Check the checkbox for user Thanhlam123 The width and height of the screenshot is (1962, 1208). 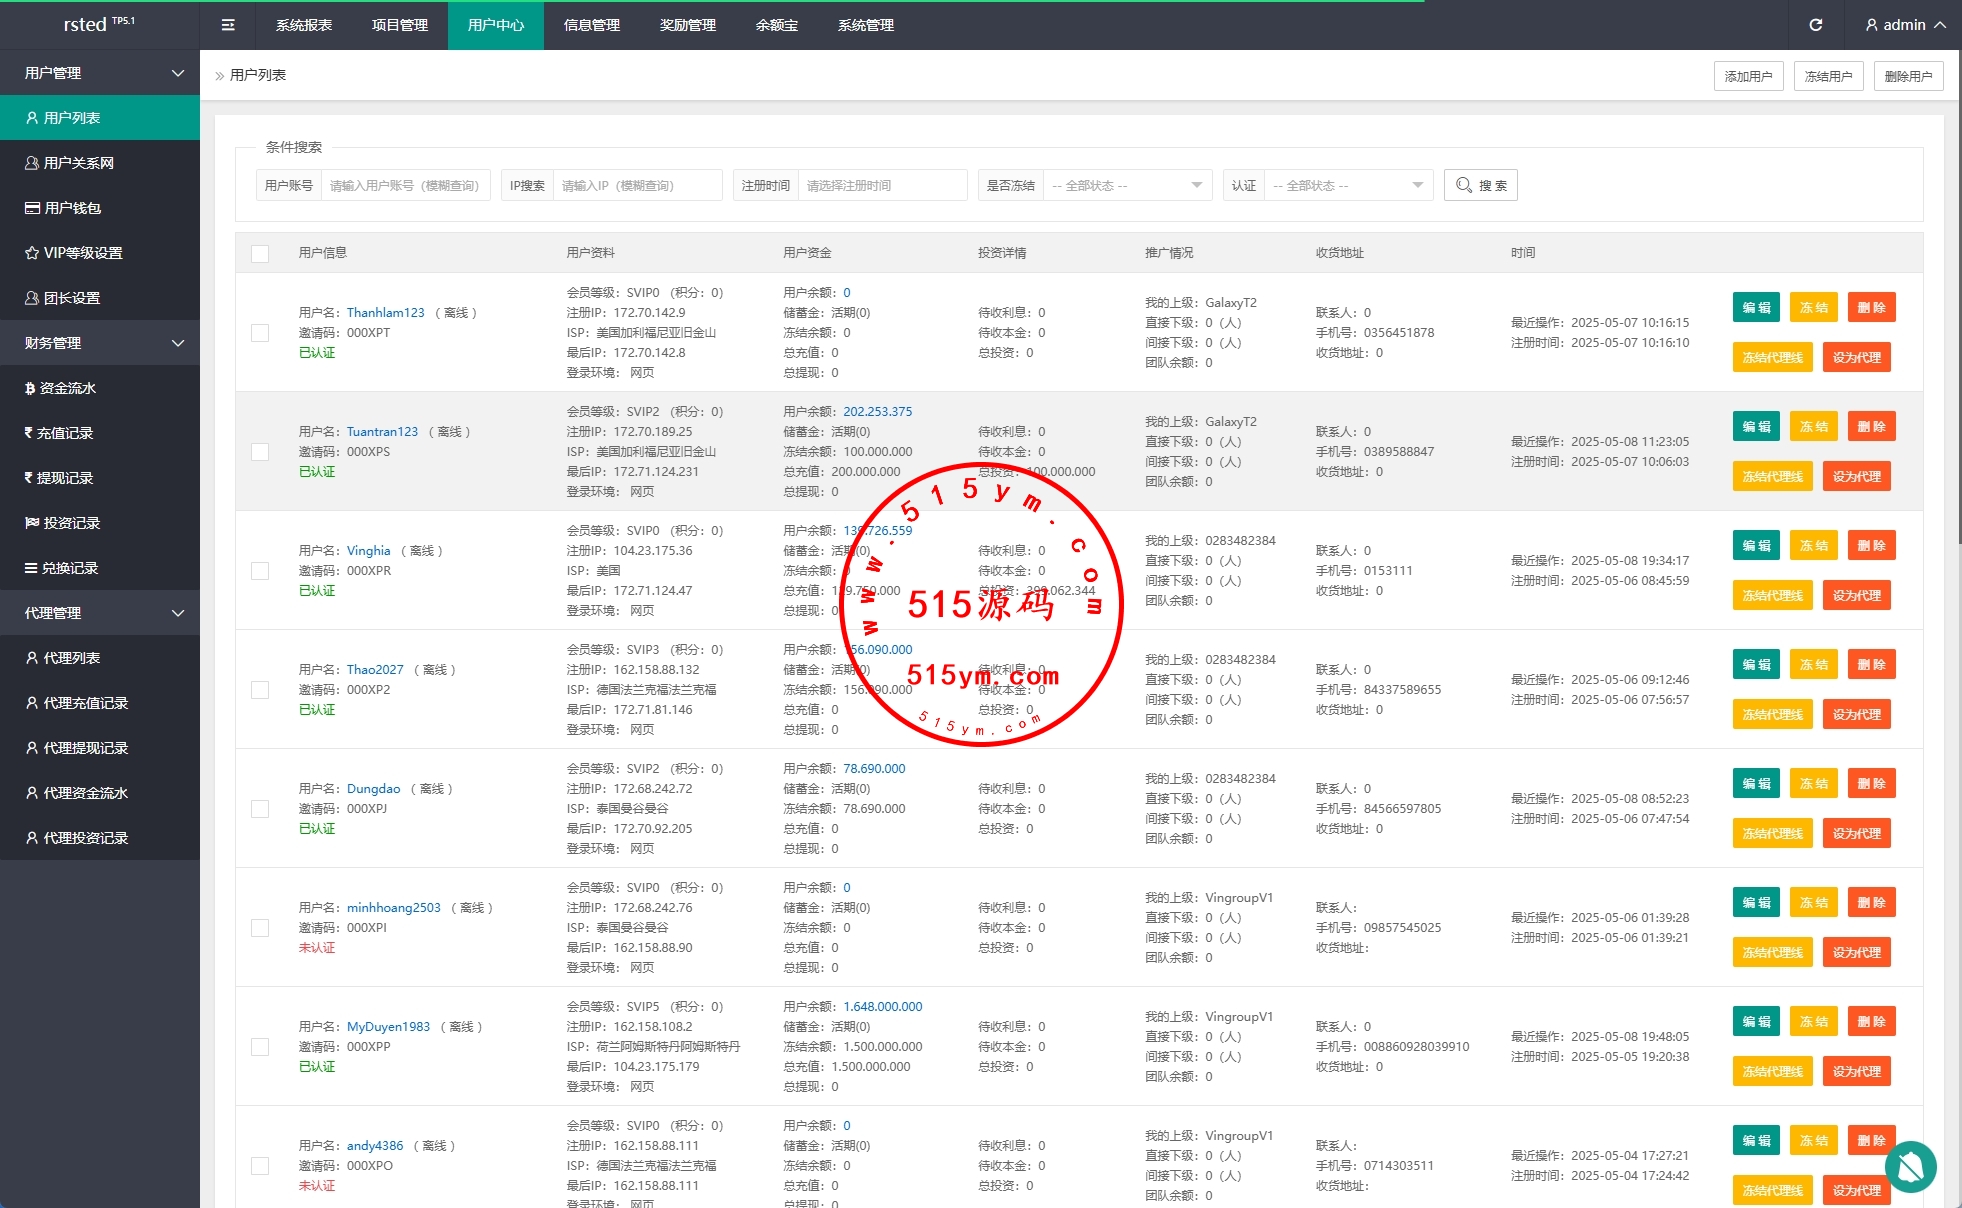pos(260,333)
